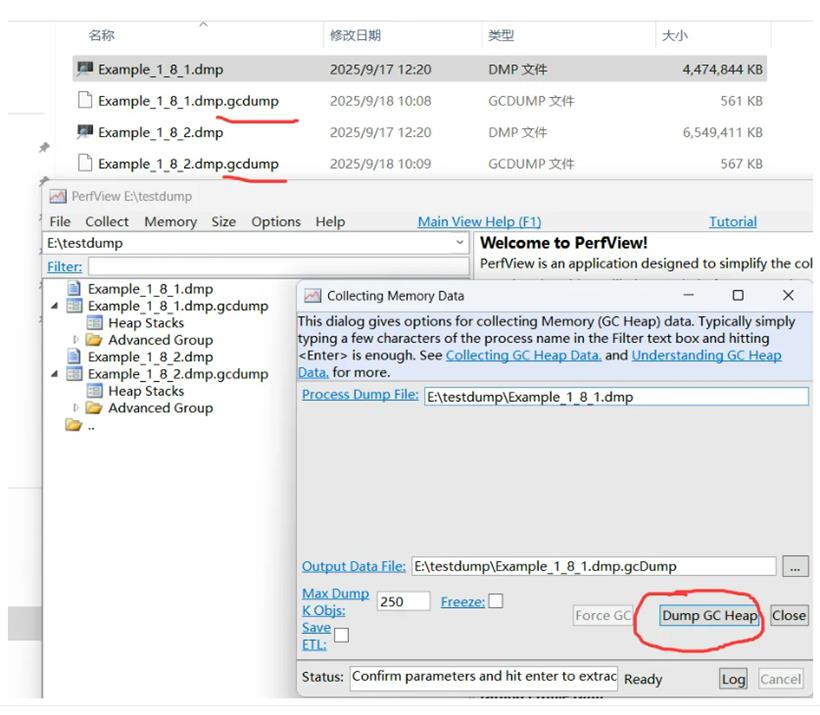Select the Example_1_8_2.dmp row in Explorer

click(x=419, y=132)
